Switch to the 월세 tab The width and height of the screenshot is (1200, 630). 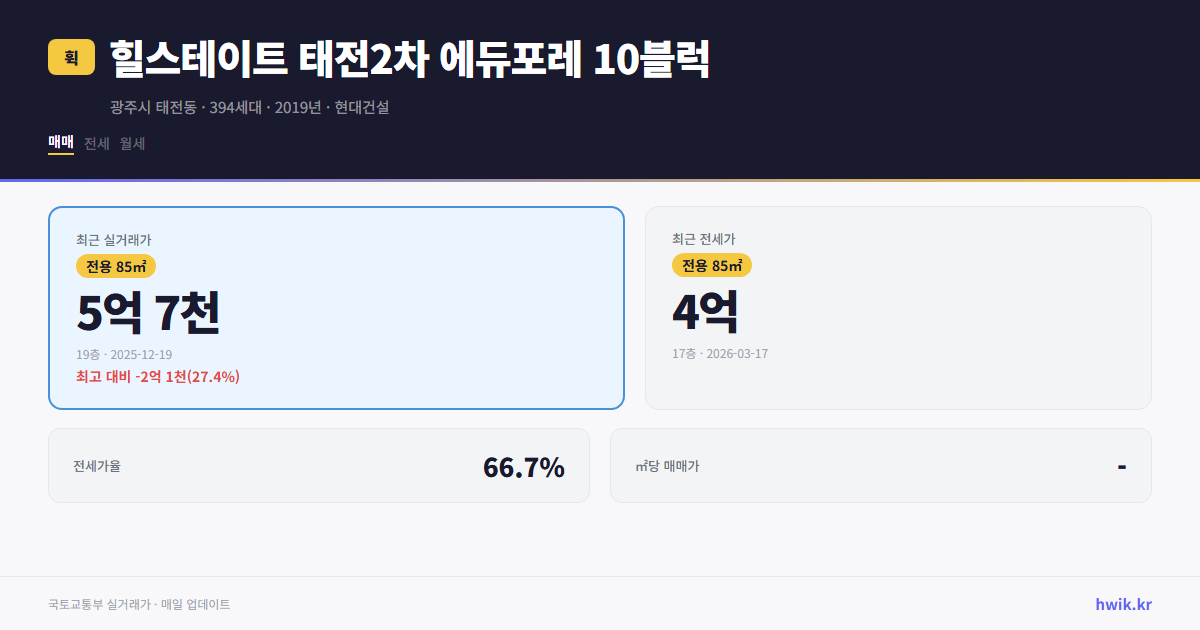coord(131,143)
